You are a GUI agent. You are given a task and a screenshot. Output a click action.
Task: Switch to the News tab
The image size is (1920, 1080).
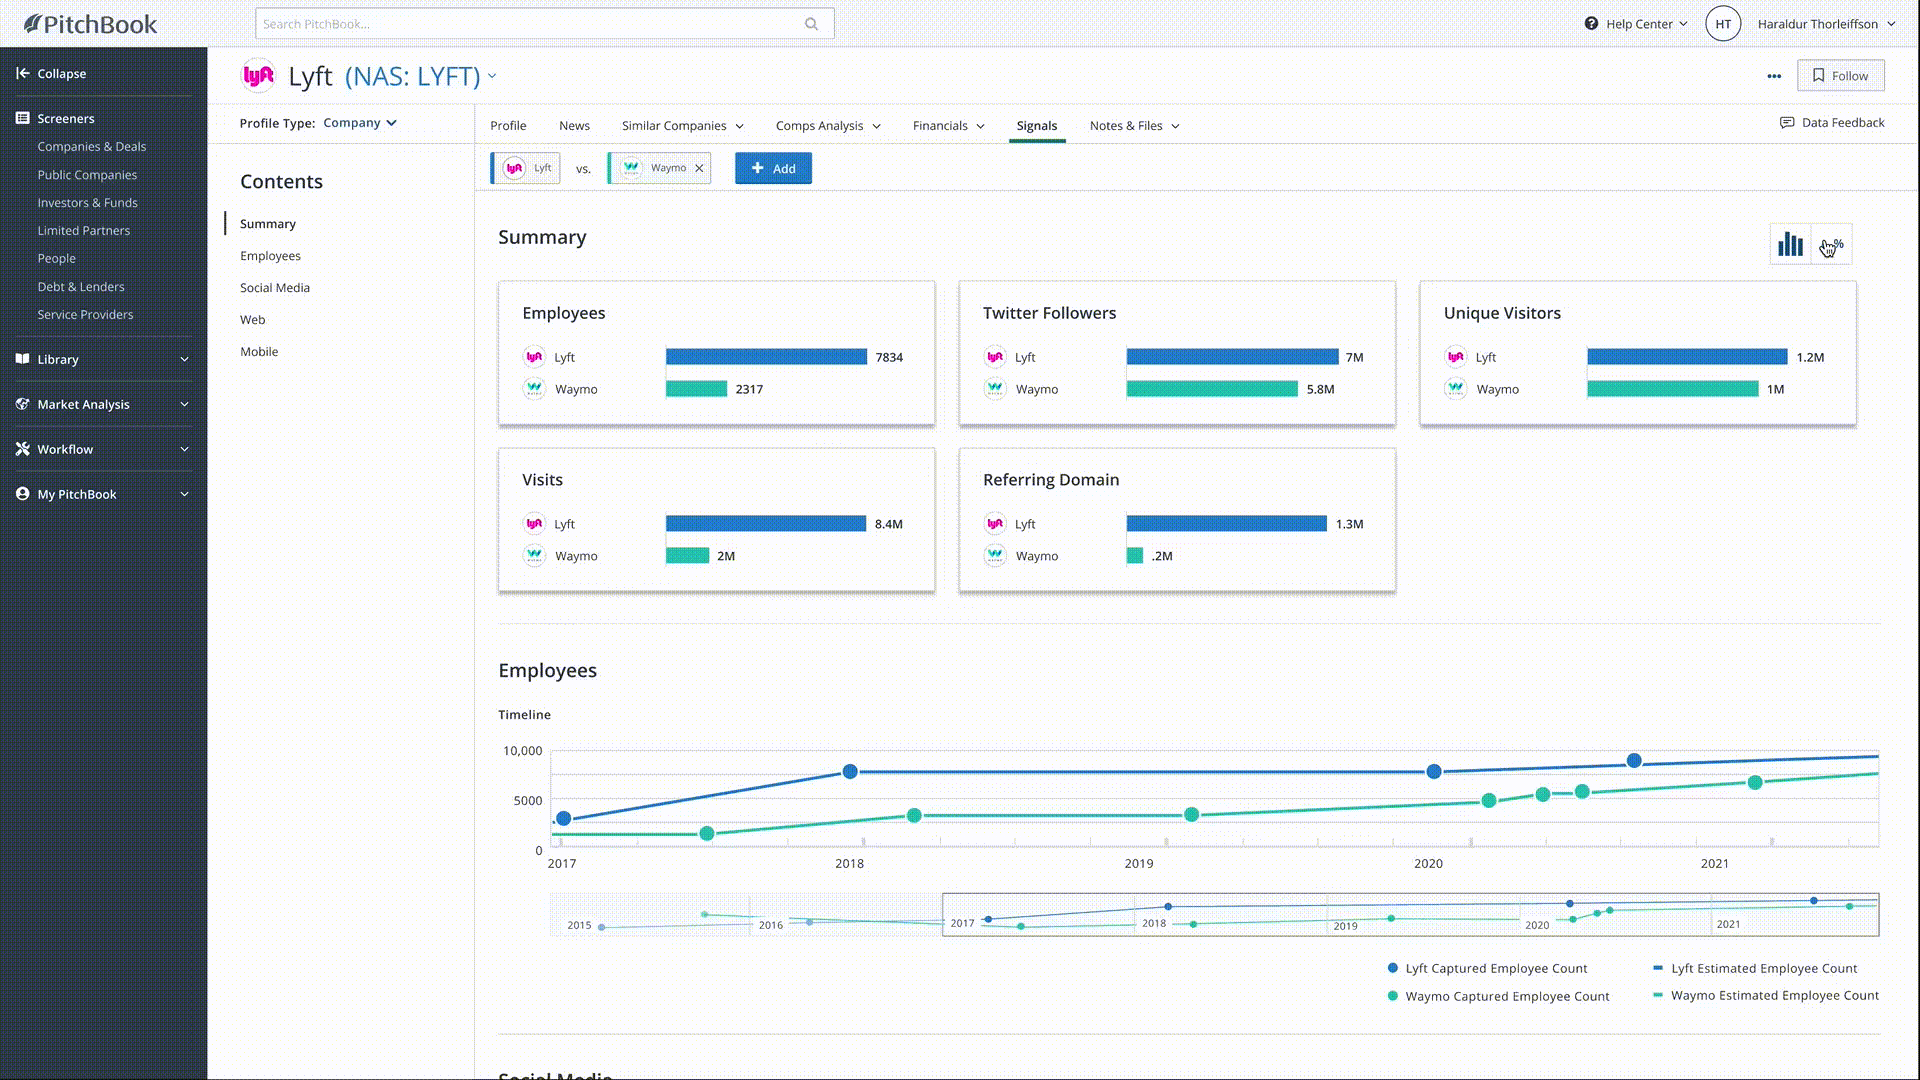(574, 126)
